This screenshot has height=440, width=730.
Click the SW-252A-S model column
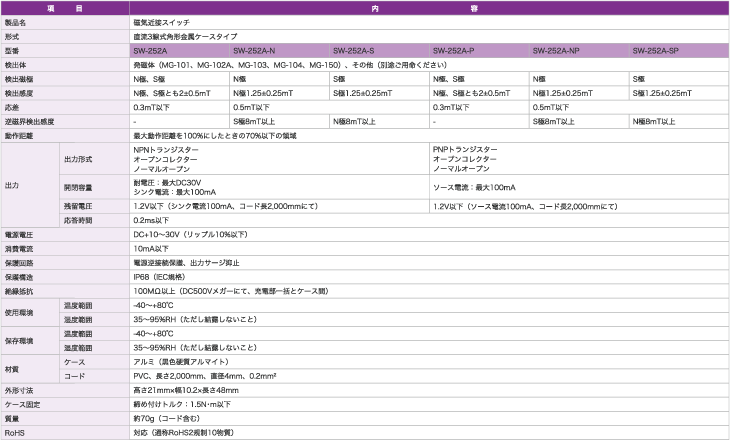point(354,49)
